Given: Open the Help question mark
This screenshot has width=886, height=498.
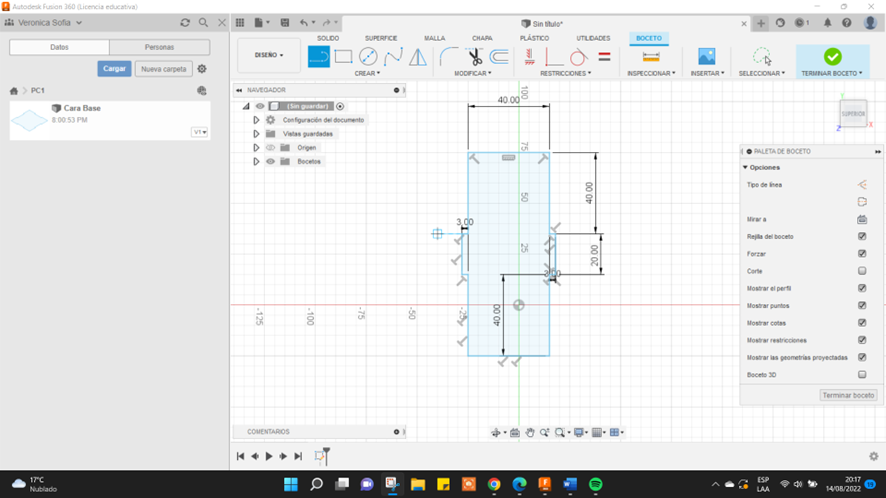Looking at the screenshot, I should point(846,23).
